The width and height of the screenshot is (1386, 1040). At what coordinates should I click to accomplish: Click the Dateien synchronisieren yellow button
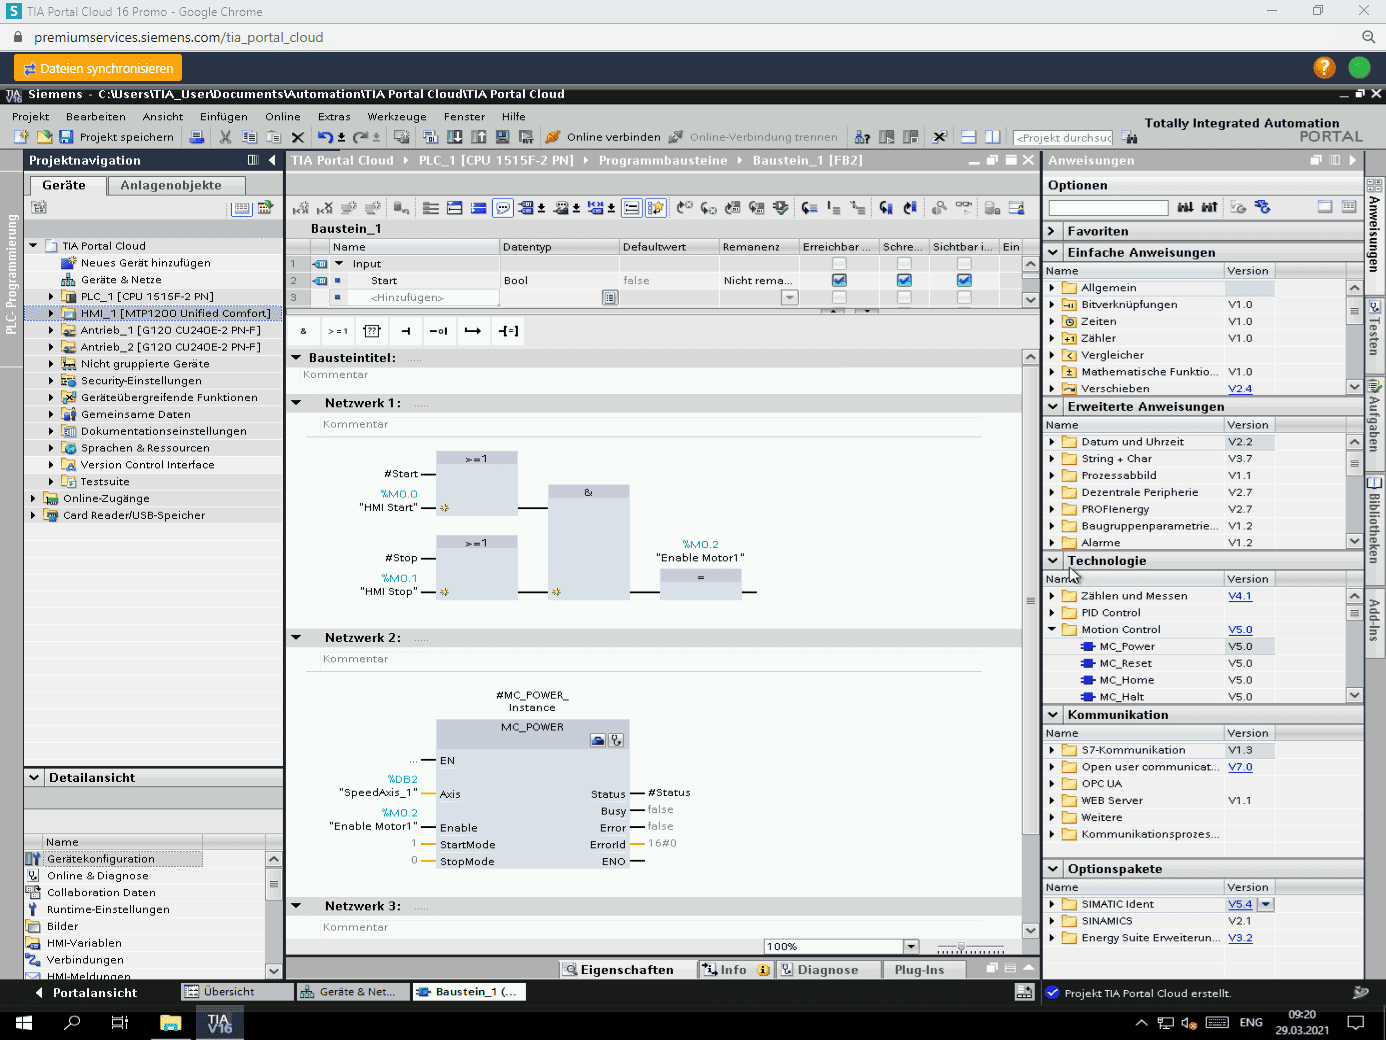pyautogui.click(x=97, y=68)
